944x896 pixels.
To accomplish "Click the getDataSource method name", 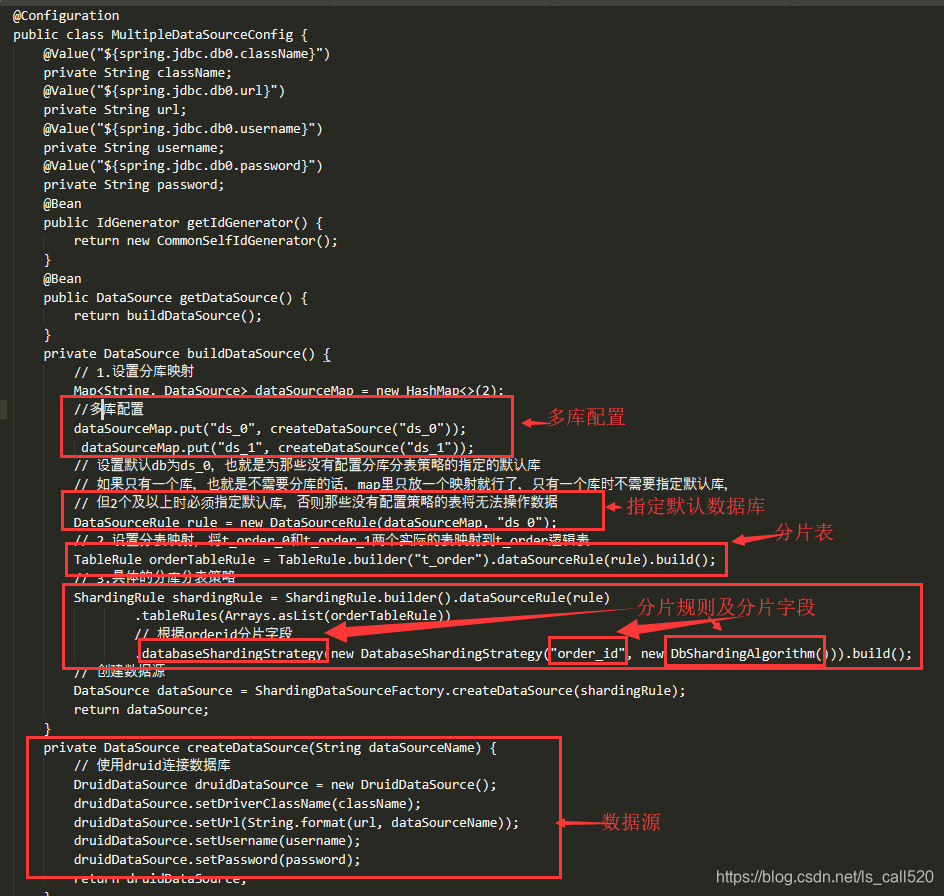I will (x=235, y=297).
